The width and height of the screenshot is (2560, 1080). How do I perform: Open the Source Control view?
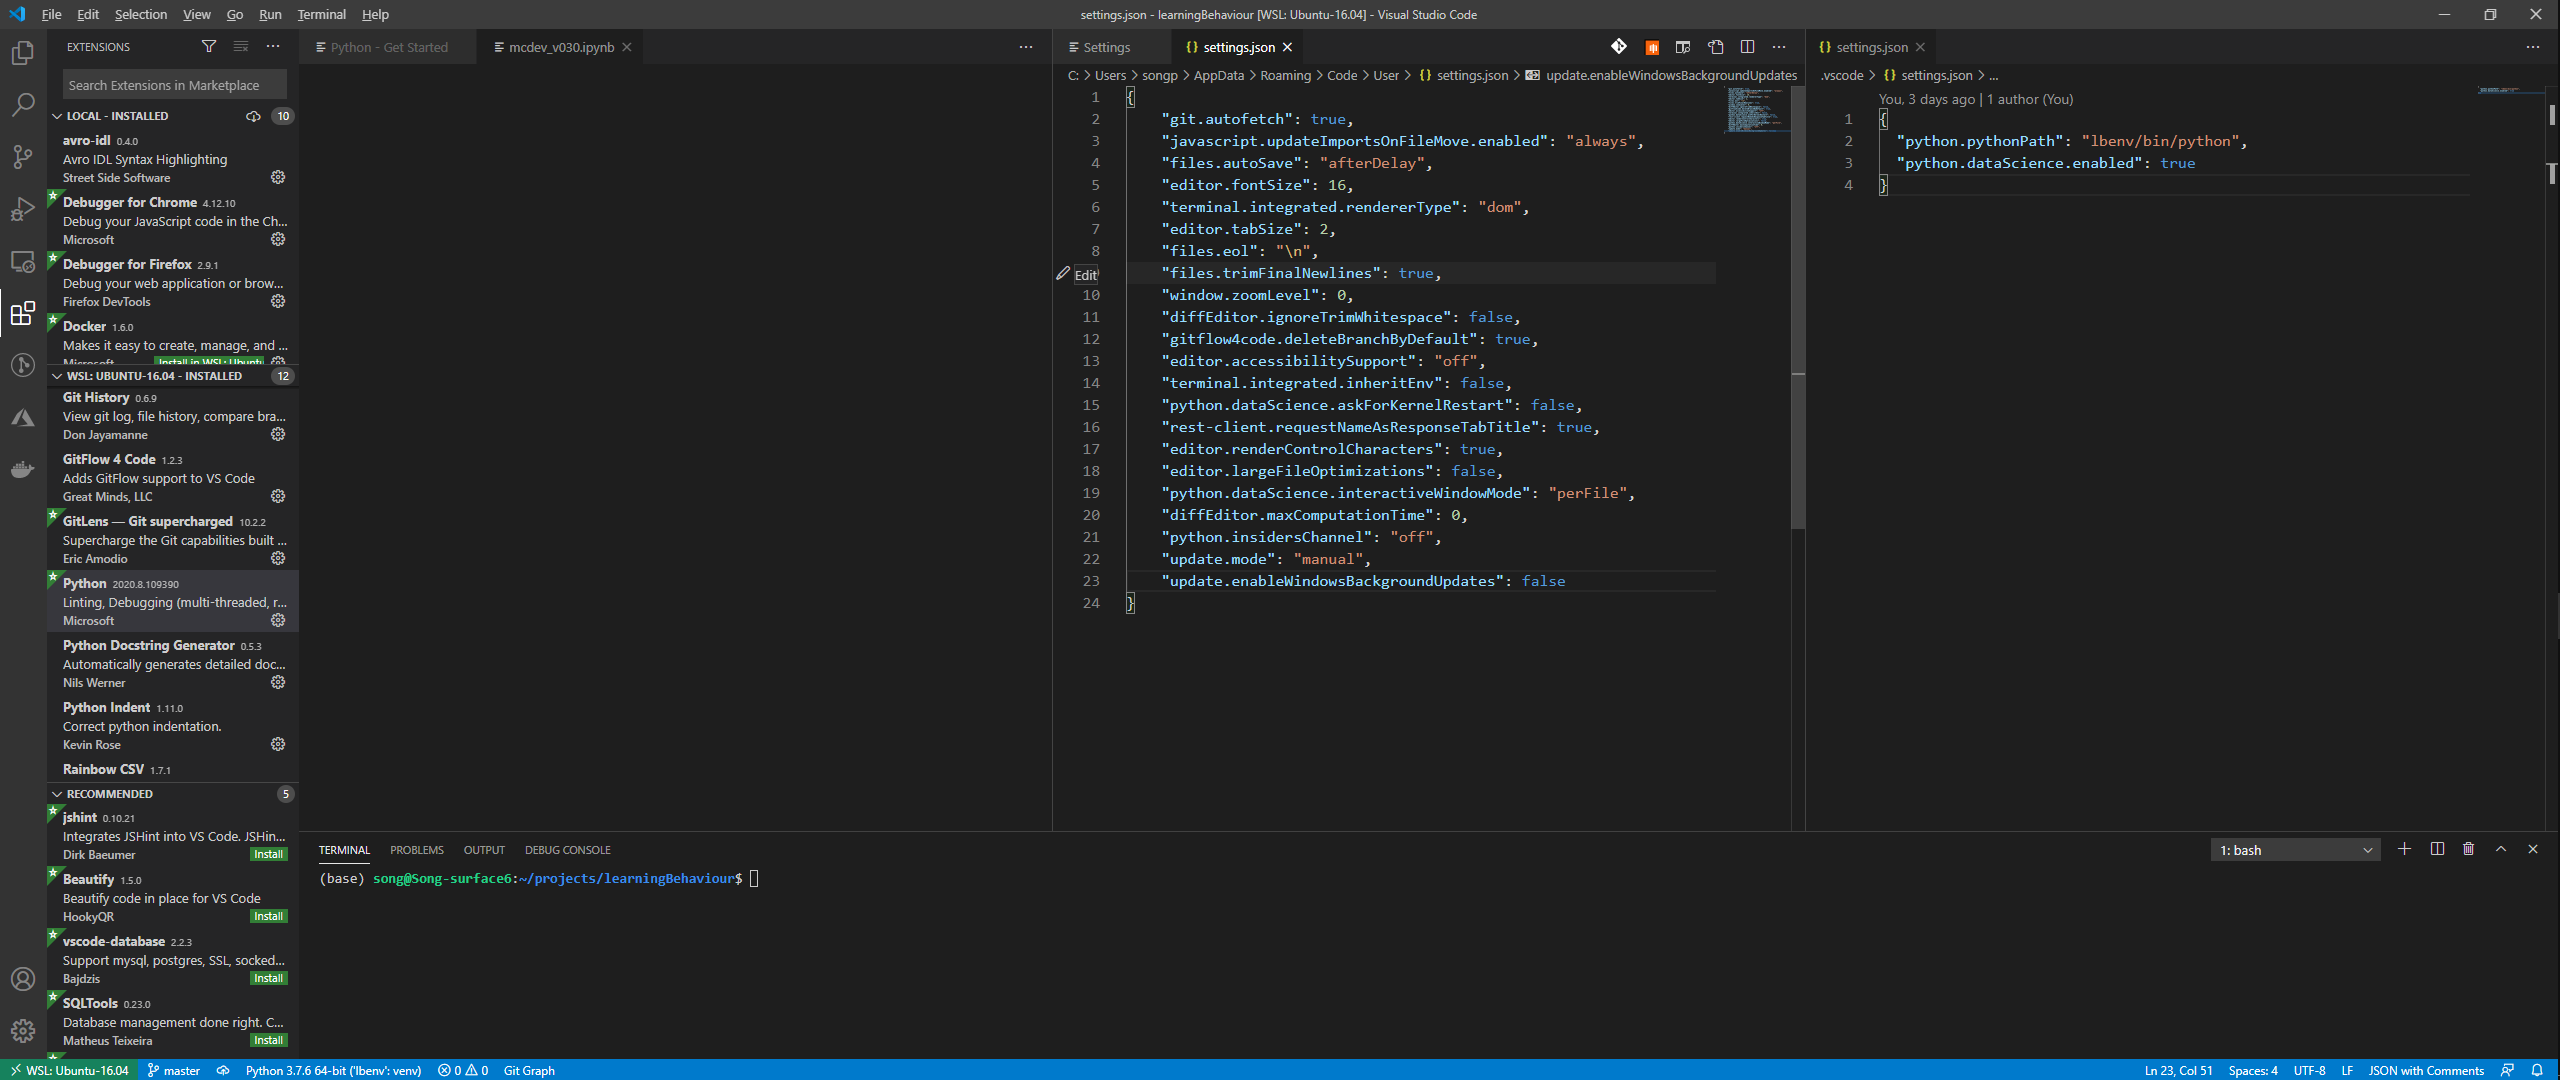pyautogui.click(x=22, y=156)
